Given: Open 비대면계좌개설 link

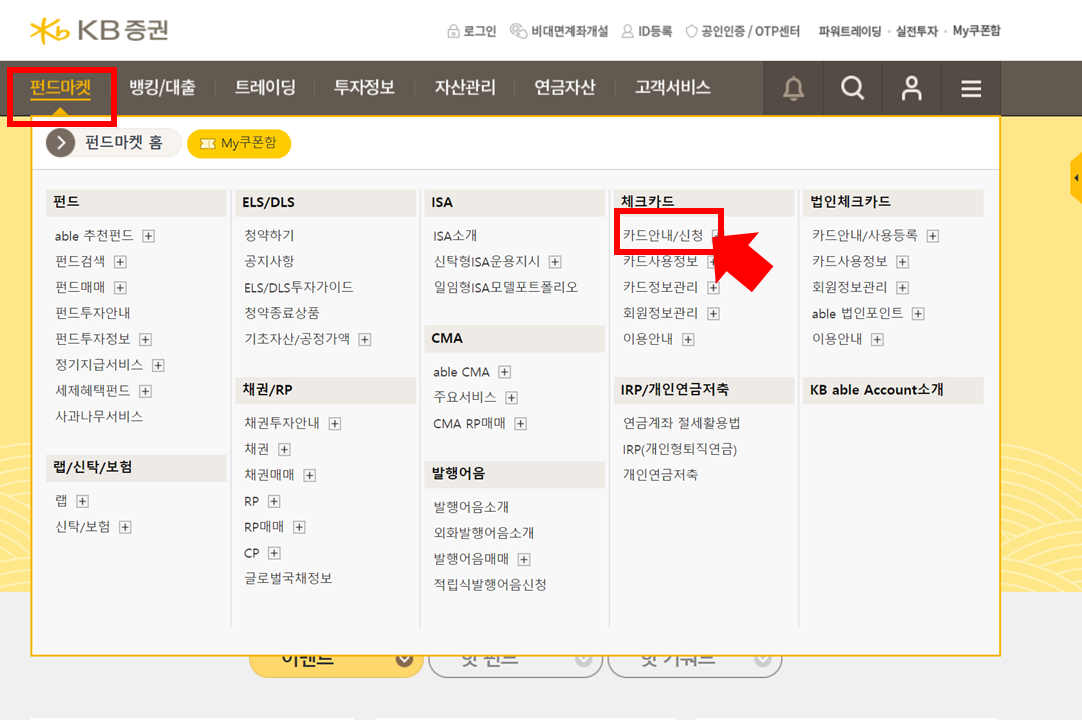Looking at the screenshot, I should pyautogui.click(x=560, y=31).
